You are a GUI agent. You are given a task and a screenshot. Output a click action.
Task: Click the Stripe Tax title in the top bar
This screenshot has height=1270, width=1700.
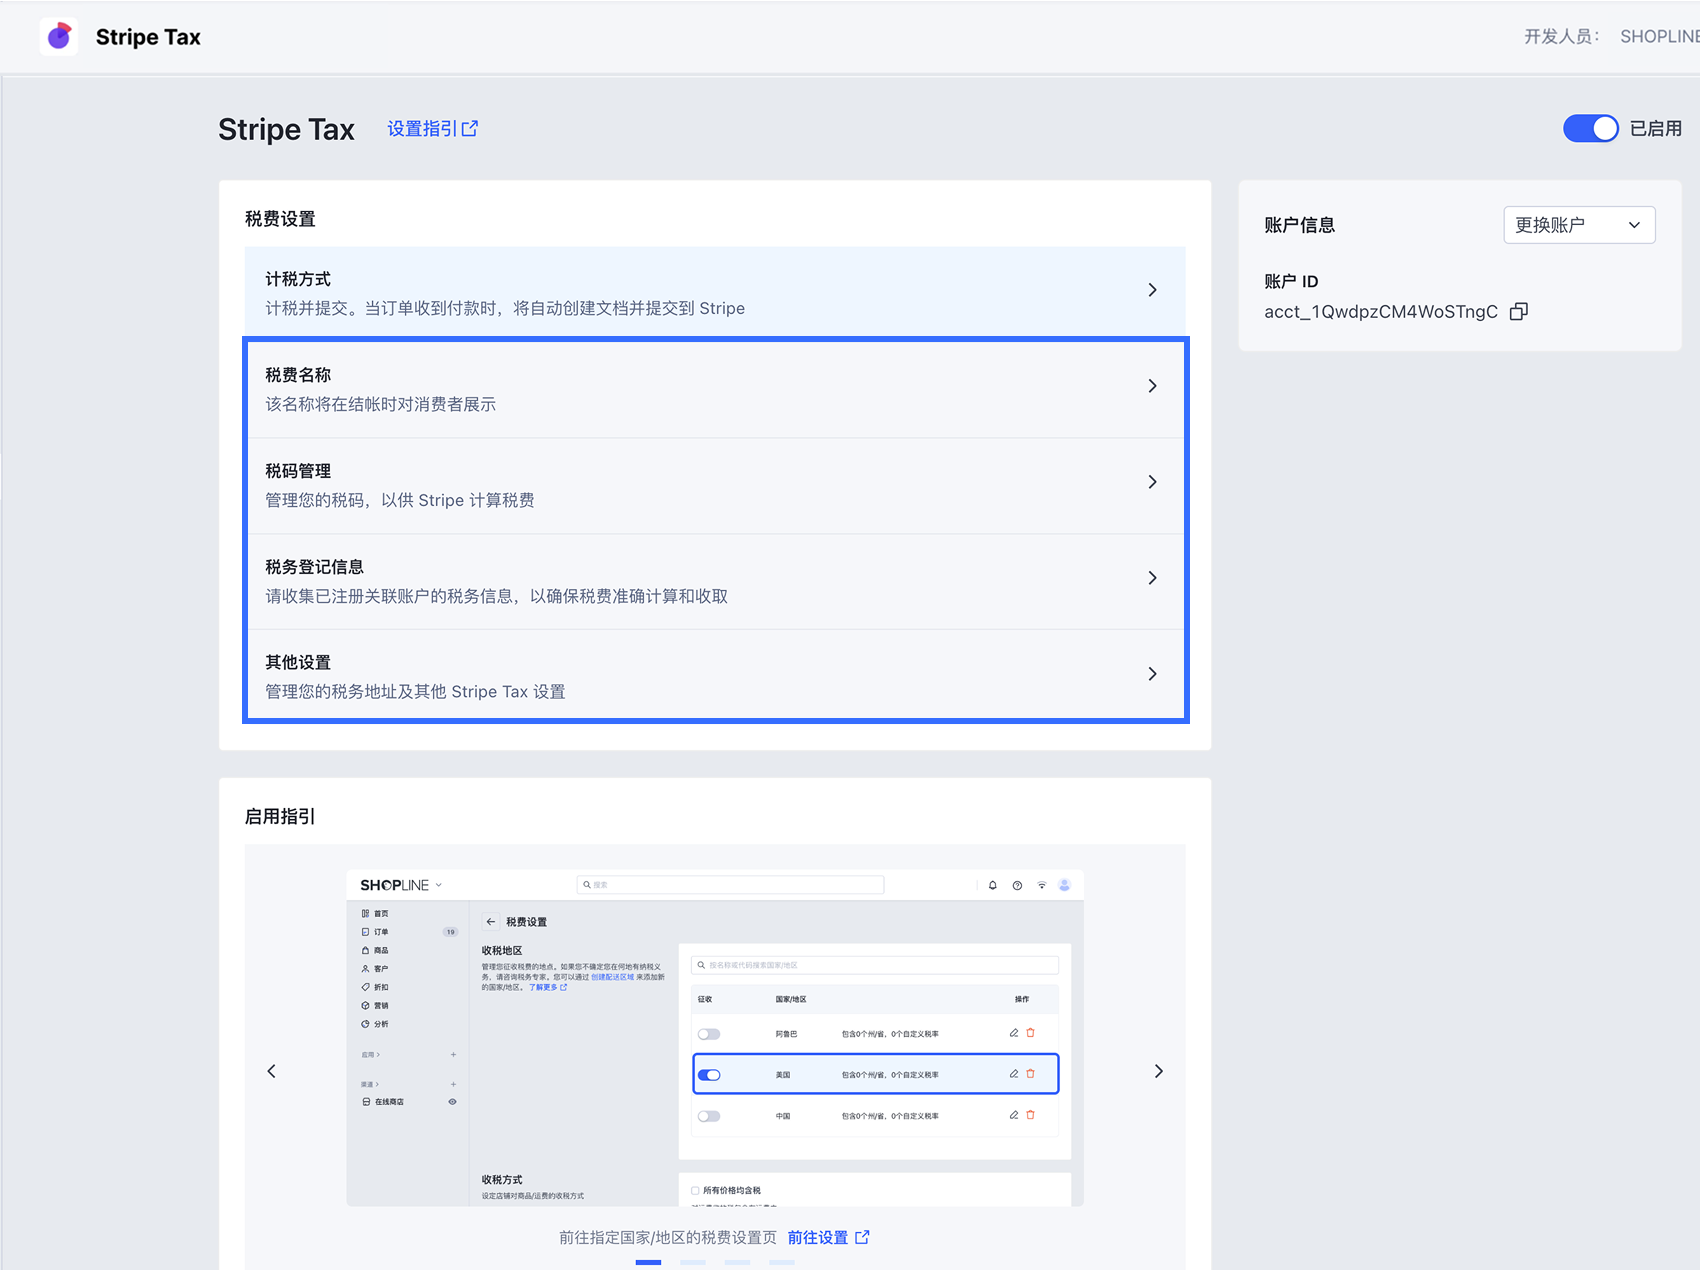click(x=148, y=37)
